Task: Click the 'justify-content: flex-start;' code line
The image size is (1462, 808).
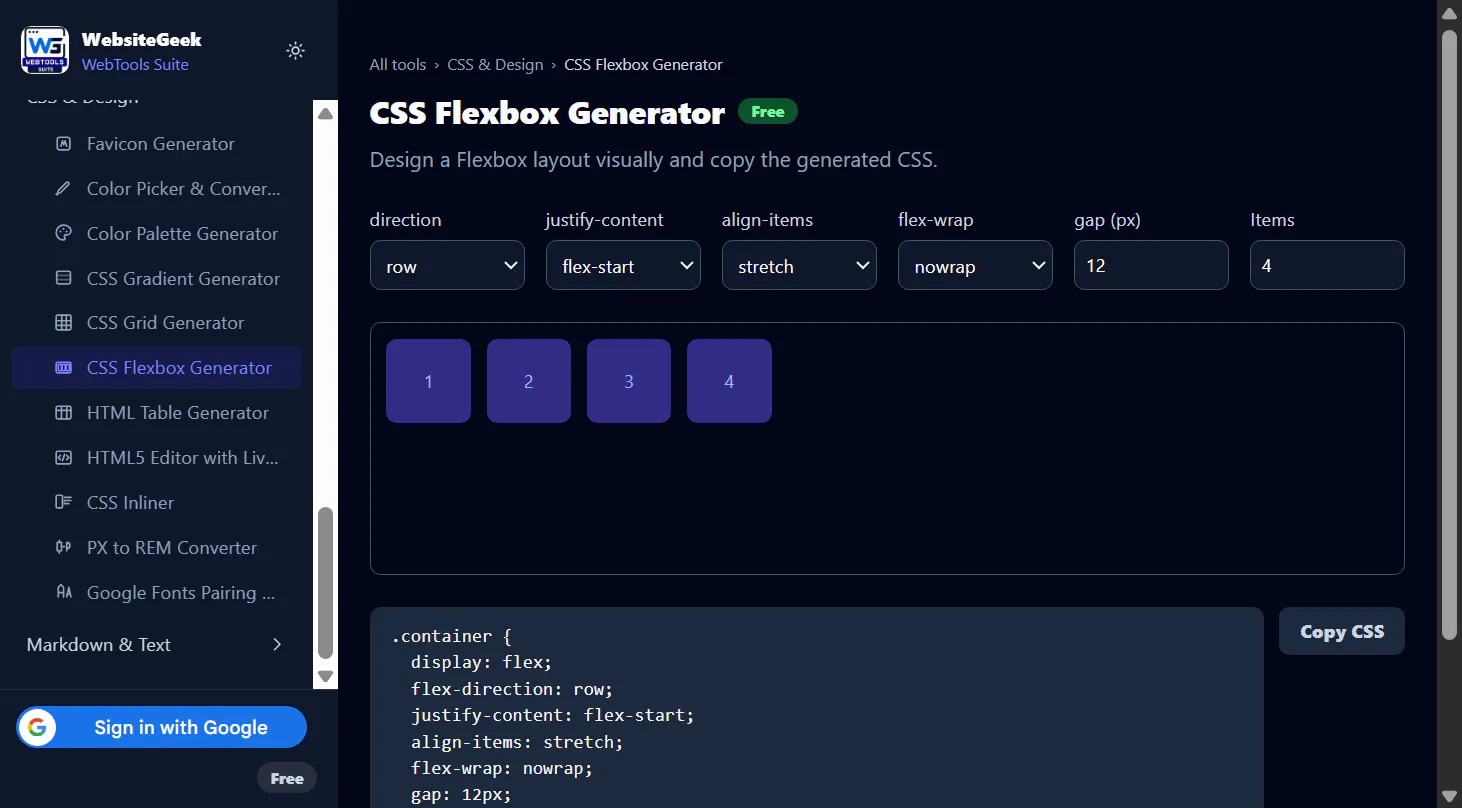Action: tap(552, 715)
